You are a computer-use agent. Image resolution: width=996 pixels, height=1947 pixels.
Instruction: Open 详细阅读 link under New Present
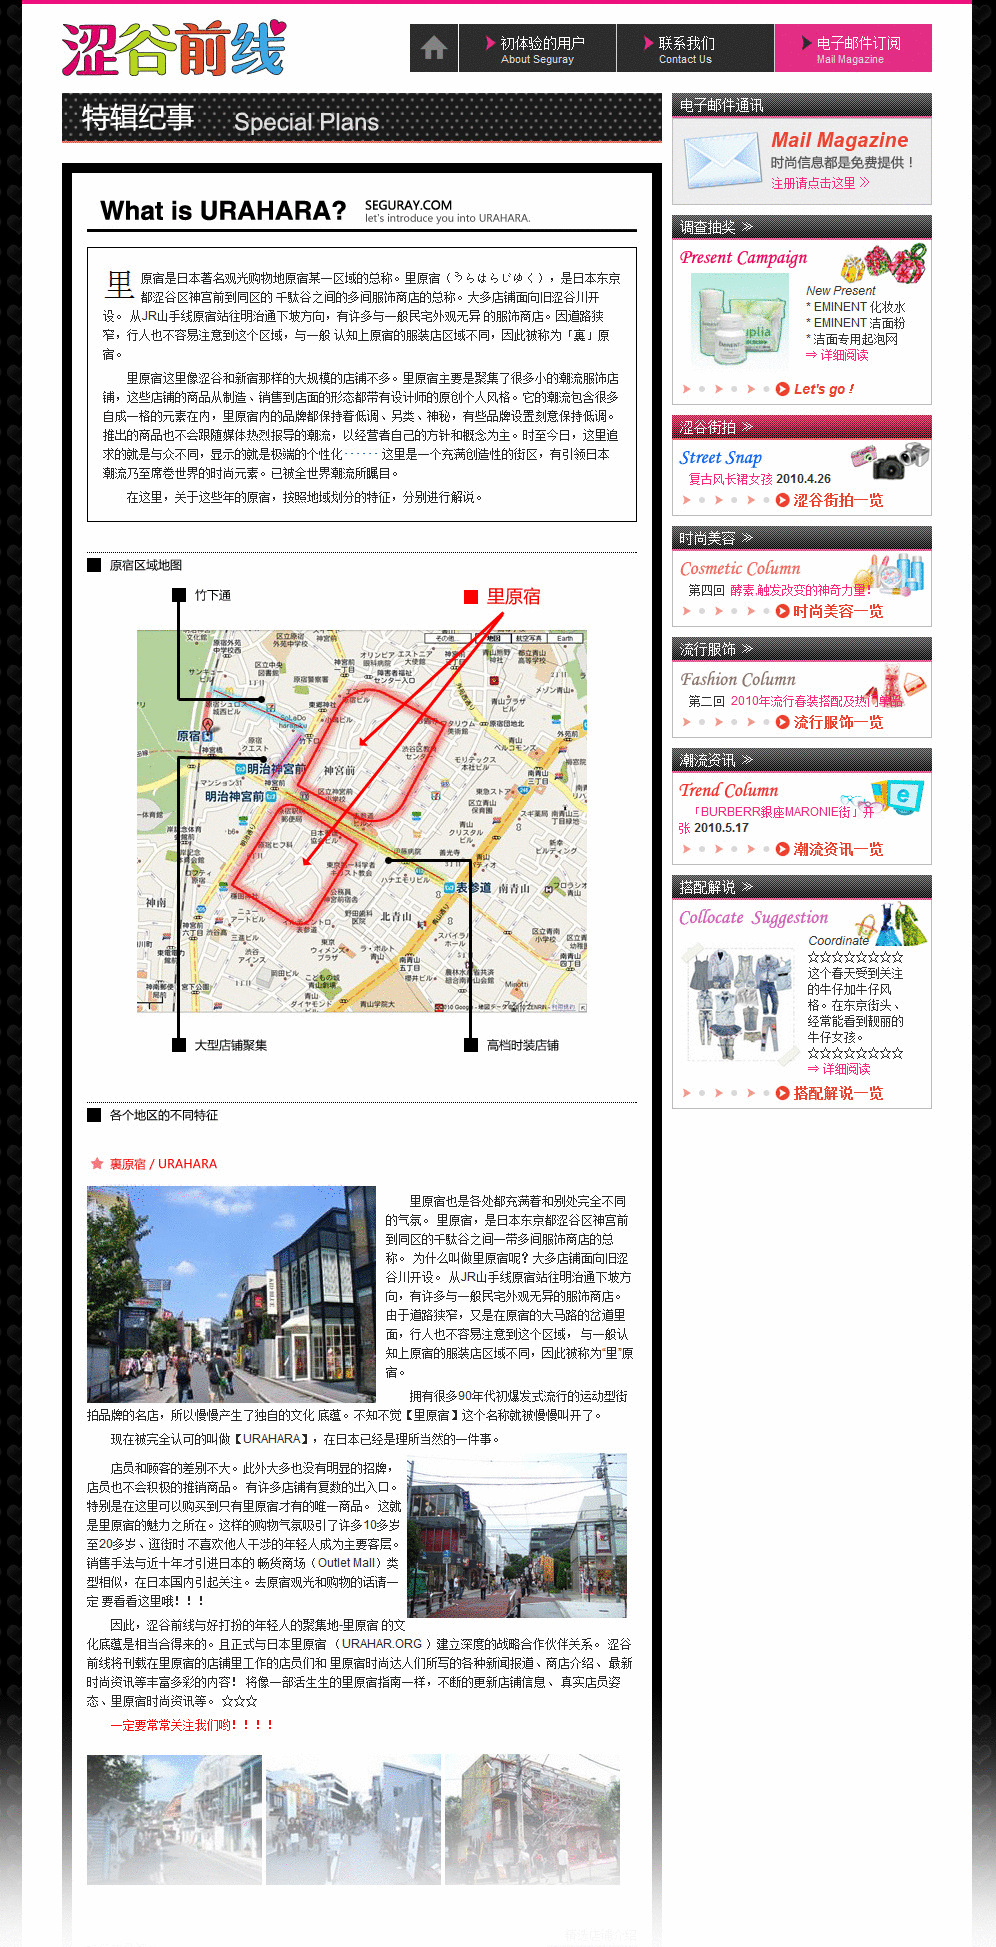click(838, 355)
